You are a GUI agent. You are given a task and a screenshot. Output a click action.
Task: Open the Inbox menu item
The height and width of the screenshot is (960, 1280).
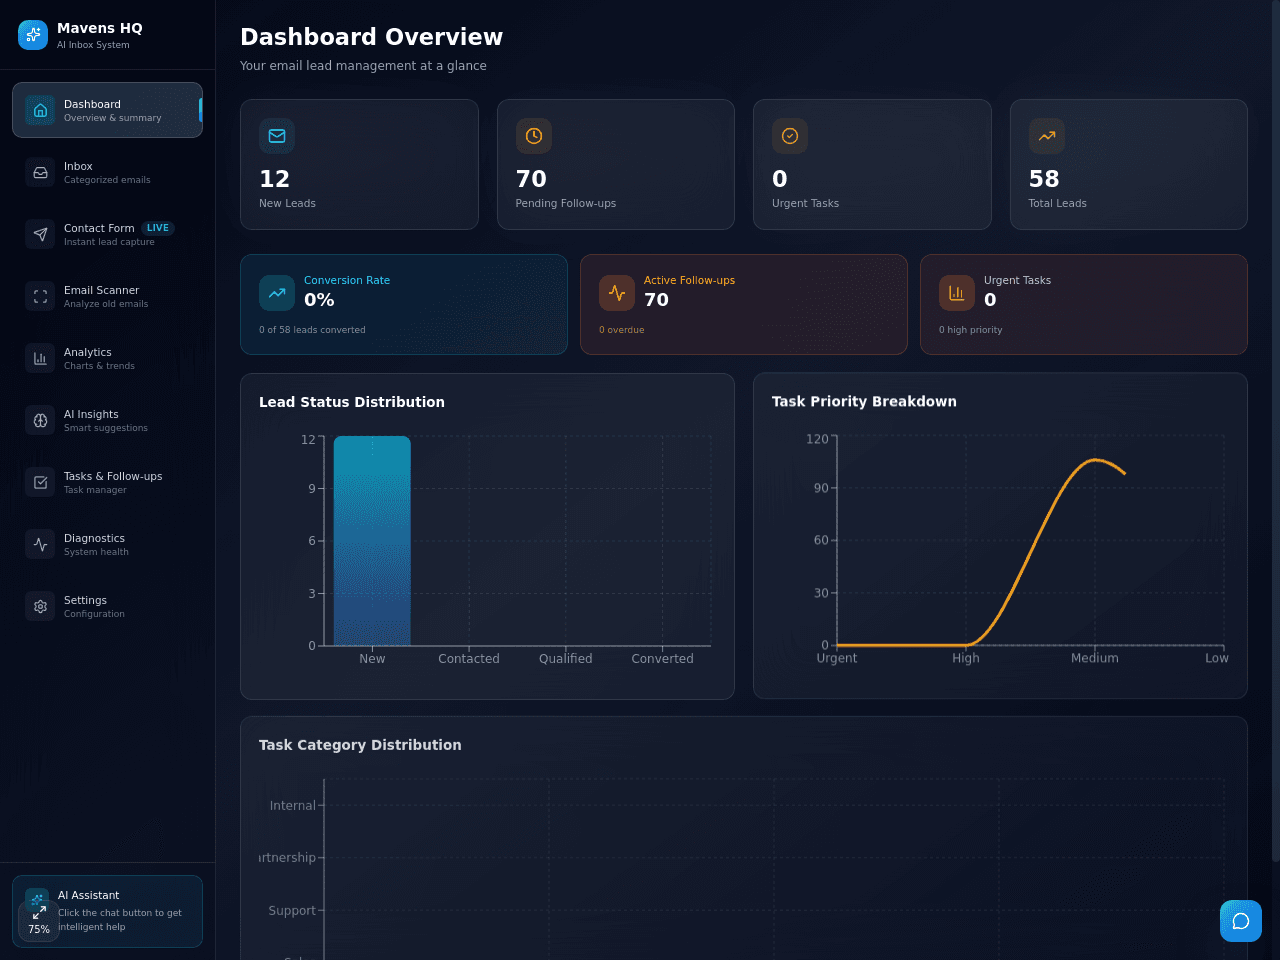107,172
